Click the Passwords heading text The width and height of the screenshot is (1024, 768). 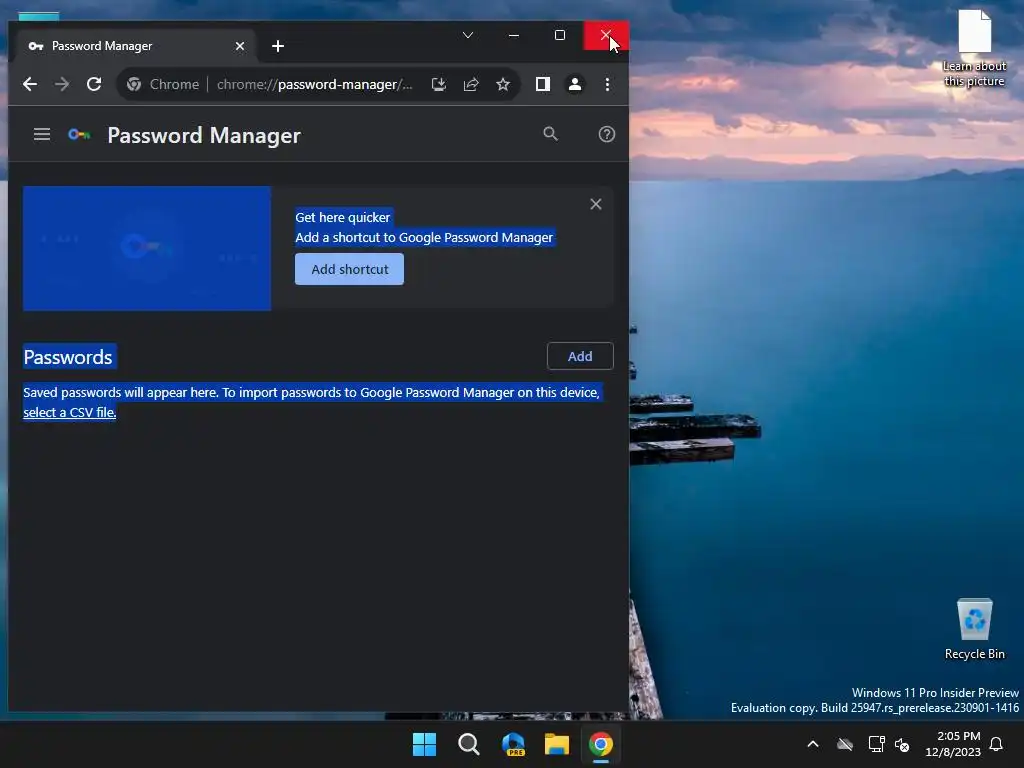(68, 357)
